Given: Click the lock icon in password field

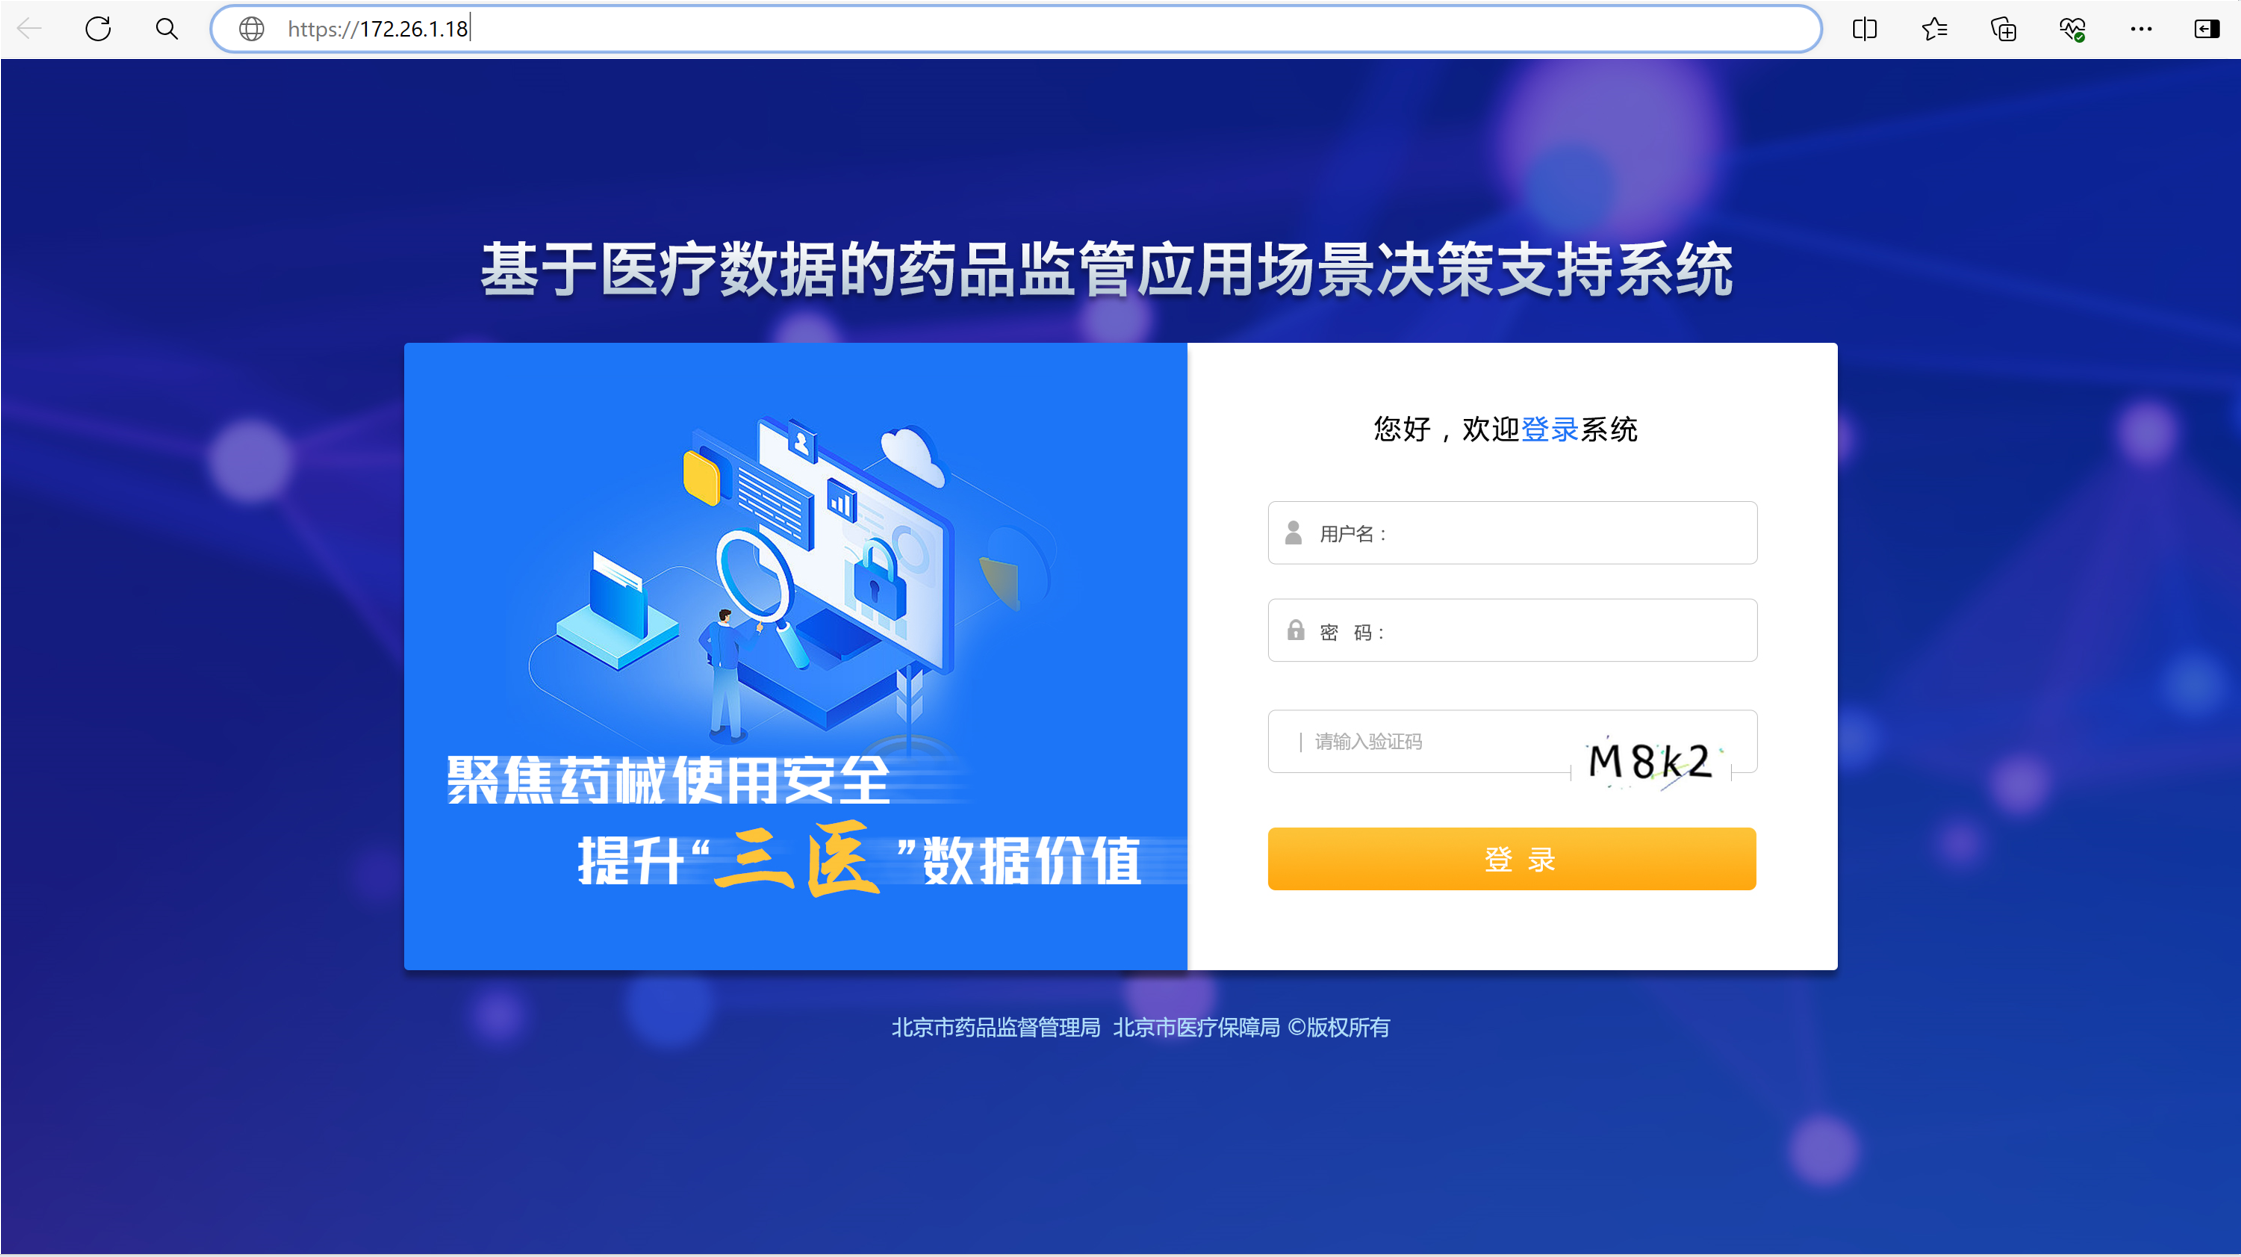Looking at the screenshot, I should [x=1295, y=629].
